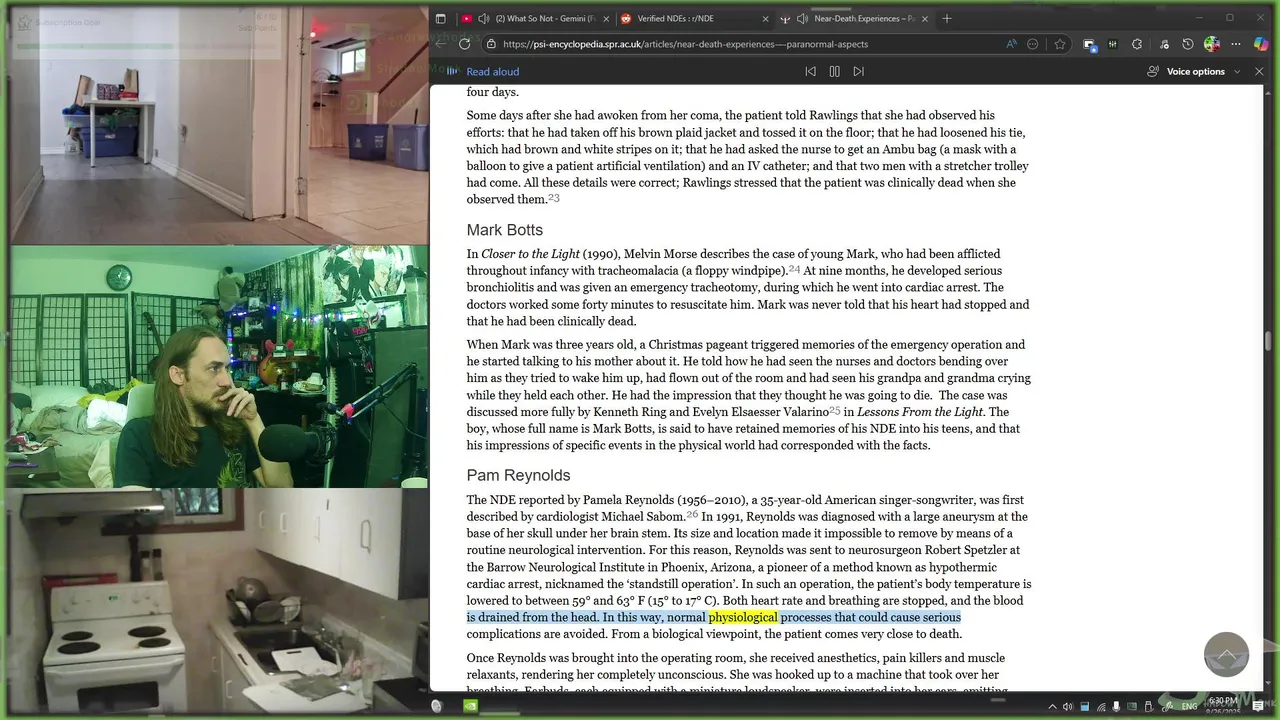Click the highlighted word physiological
Image resolution: width=1280 pixels, height=720 pixels.
point(743,617)
